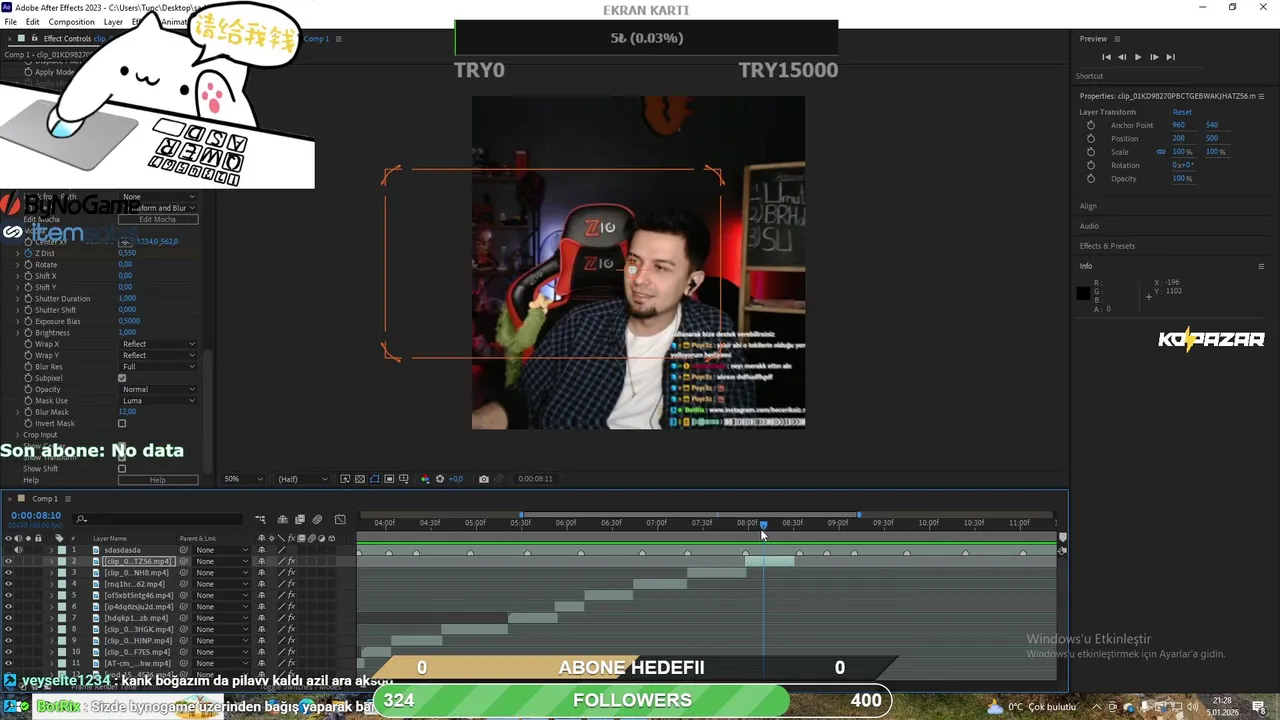Go to first frame in Preview panel
Viewport: 1280px width, 720px height.
tap(1106, 57)
